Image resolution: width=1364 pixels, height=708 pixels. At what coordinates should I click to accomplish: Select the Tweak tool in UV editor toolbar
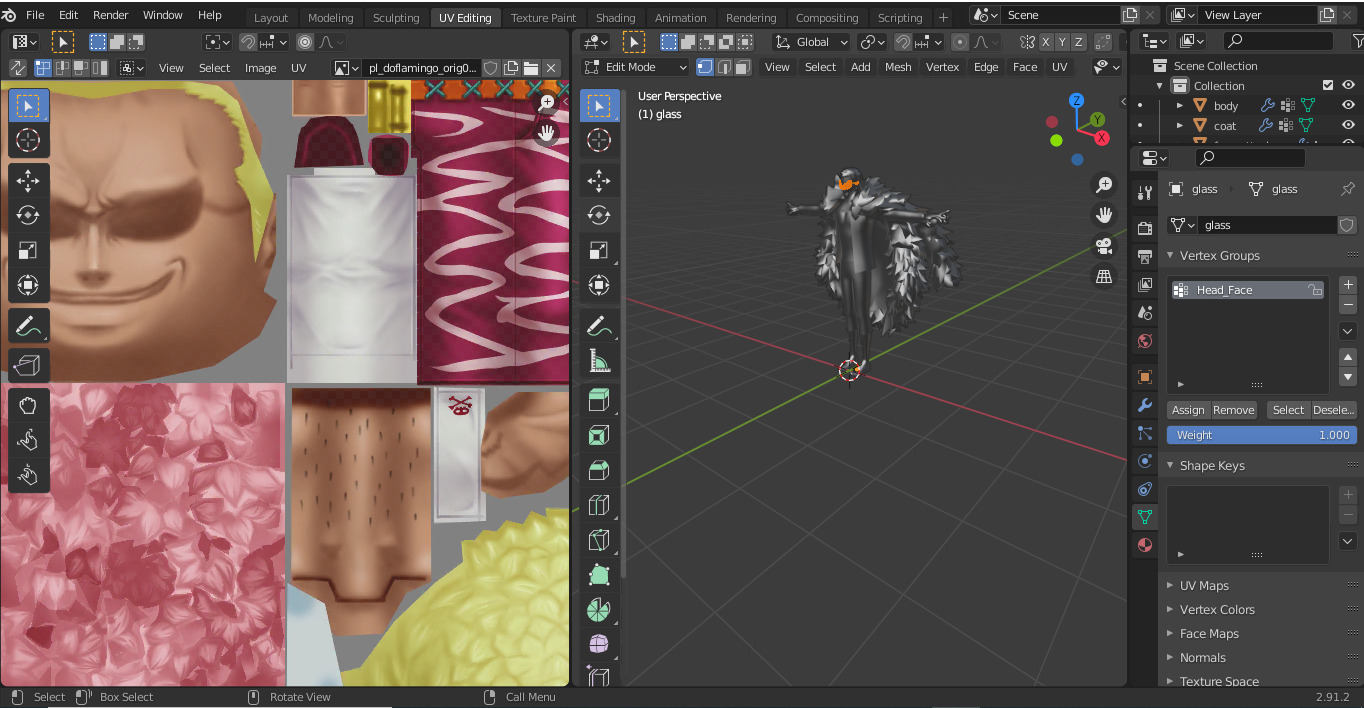[28, 104]
